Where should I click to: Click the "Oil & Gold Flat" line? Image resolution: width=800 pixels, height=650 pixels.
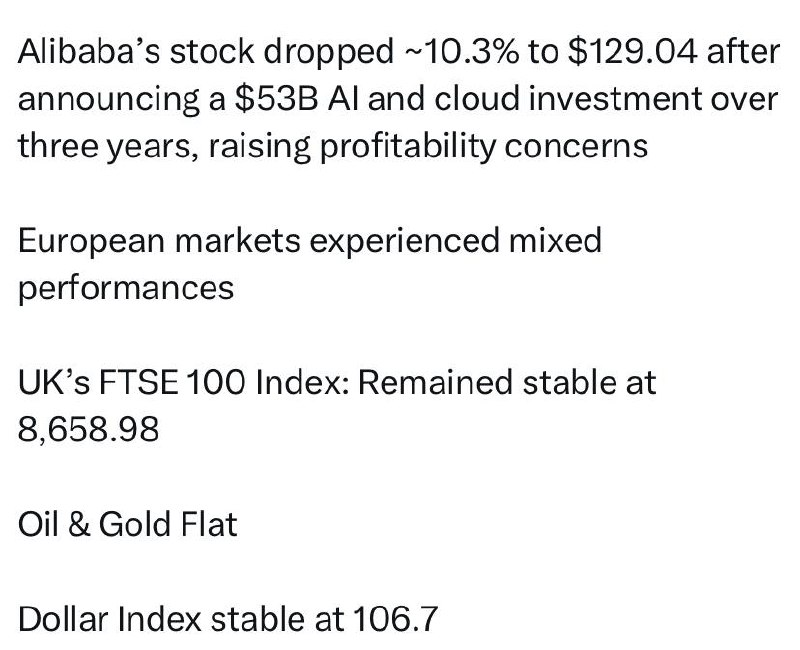pos(128,524)
